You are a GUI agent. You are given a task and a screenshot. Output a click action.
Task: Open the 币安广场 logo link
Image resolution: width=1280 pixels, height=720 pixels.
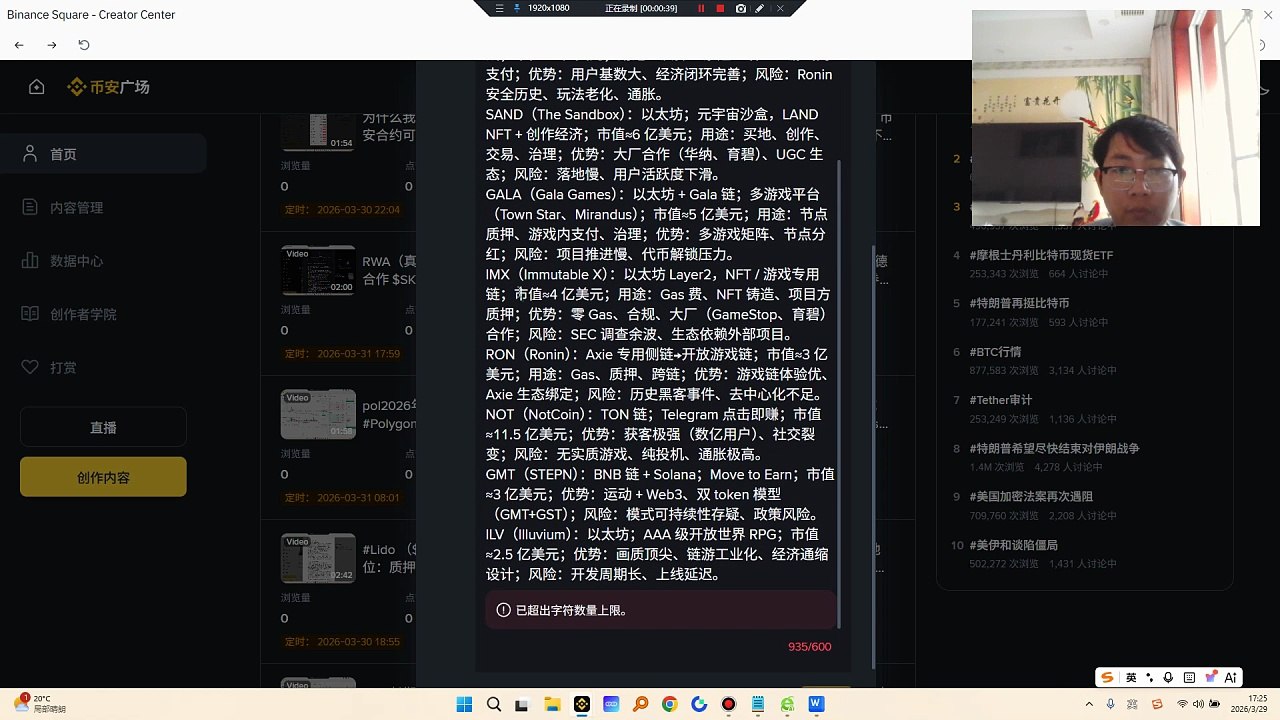108,87
